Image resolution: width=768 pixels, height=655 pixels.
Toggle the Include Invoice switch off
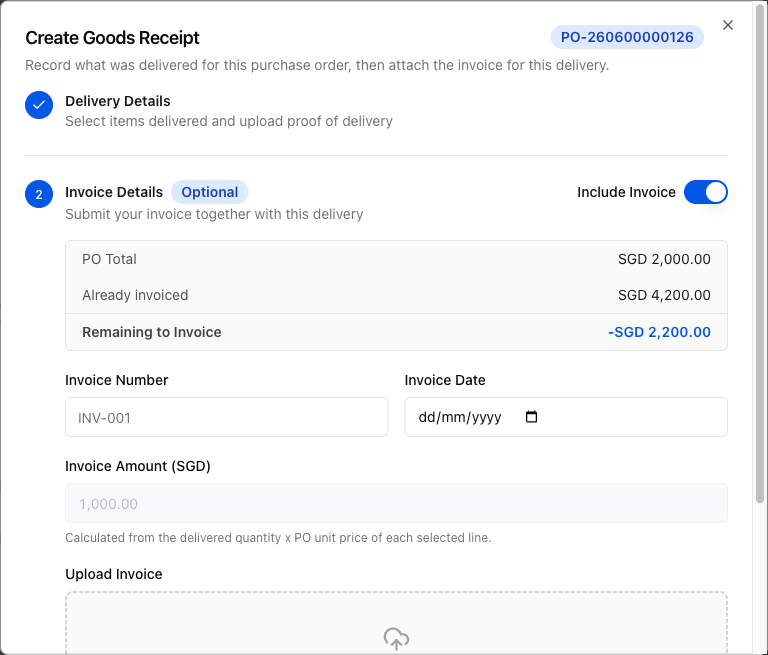(x=706, y=192)
